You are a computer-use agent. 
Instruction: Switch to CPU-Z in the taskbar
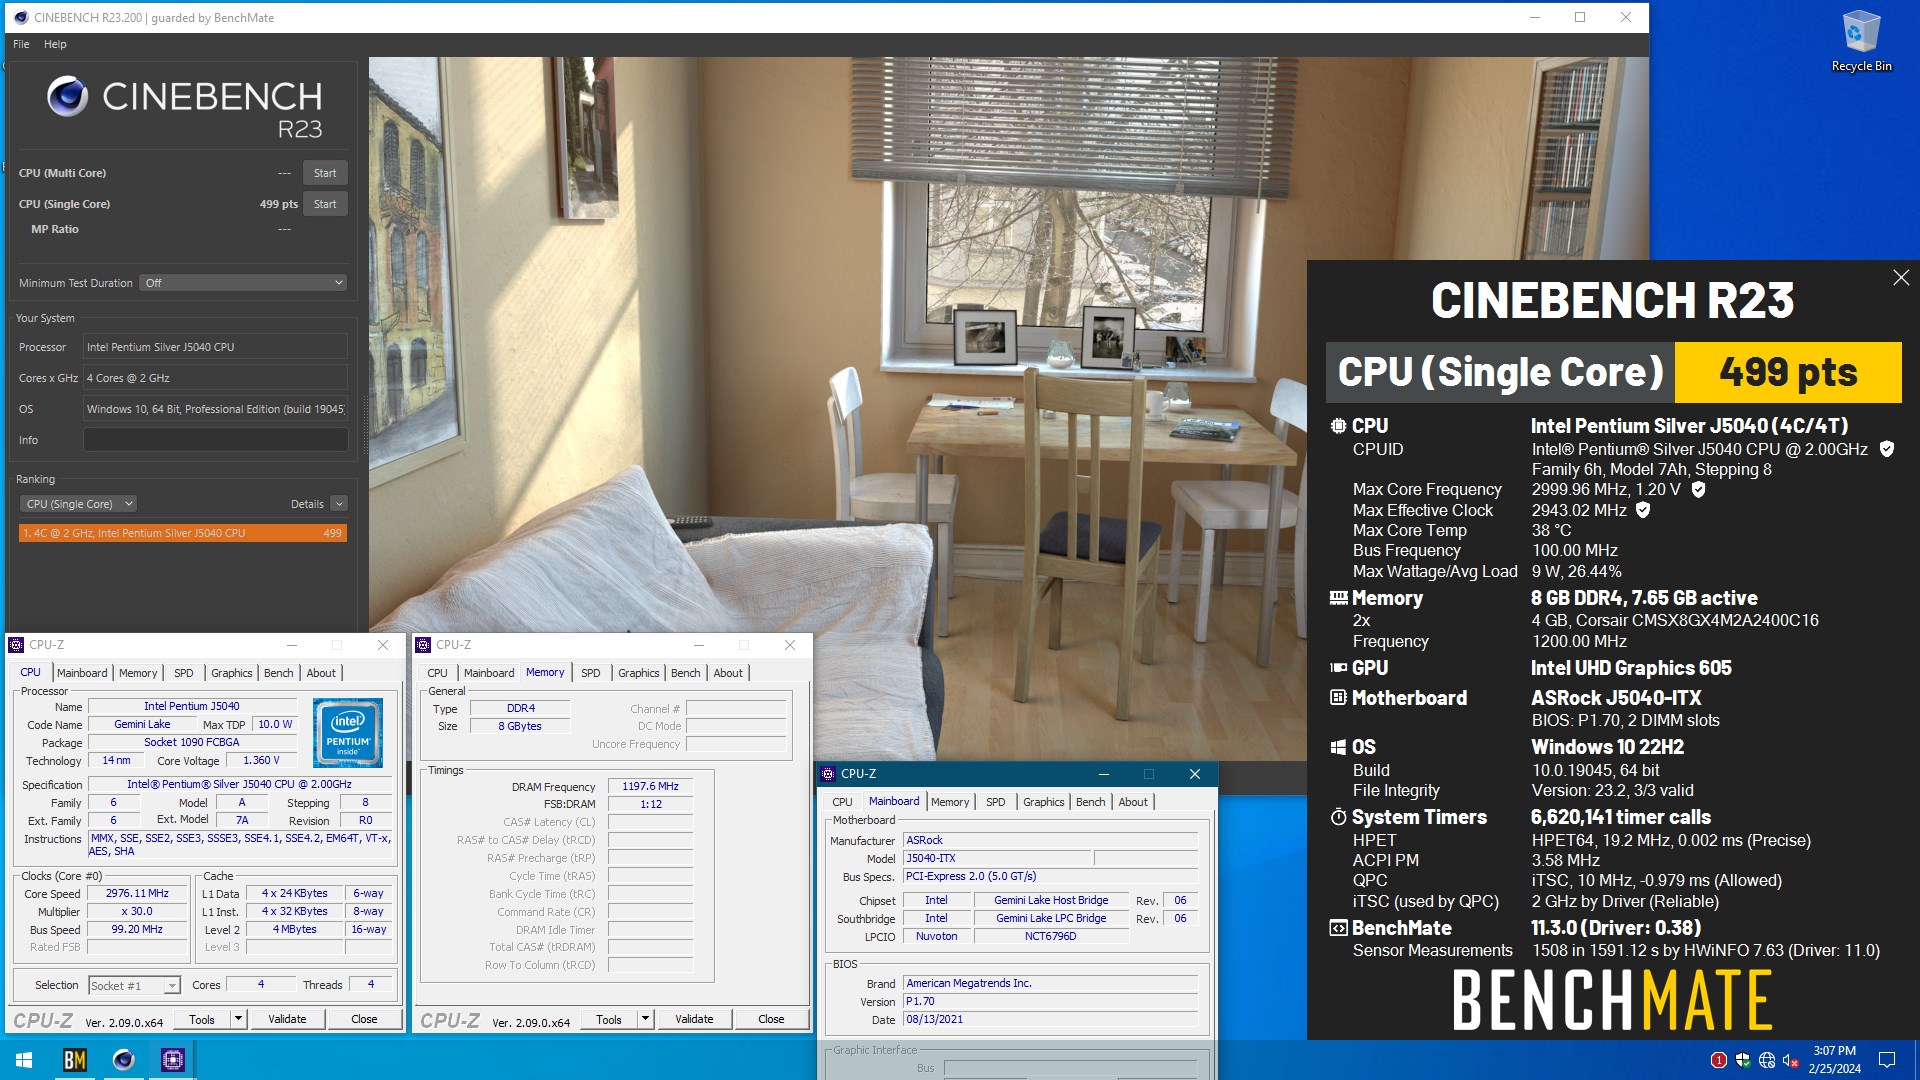coord(173,1060)
